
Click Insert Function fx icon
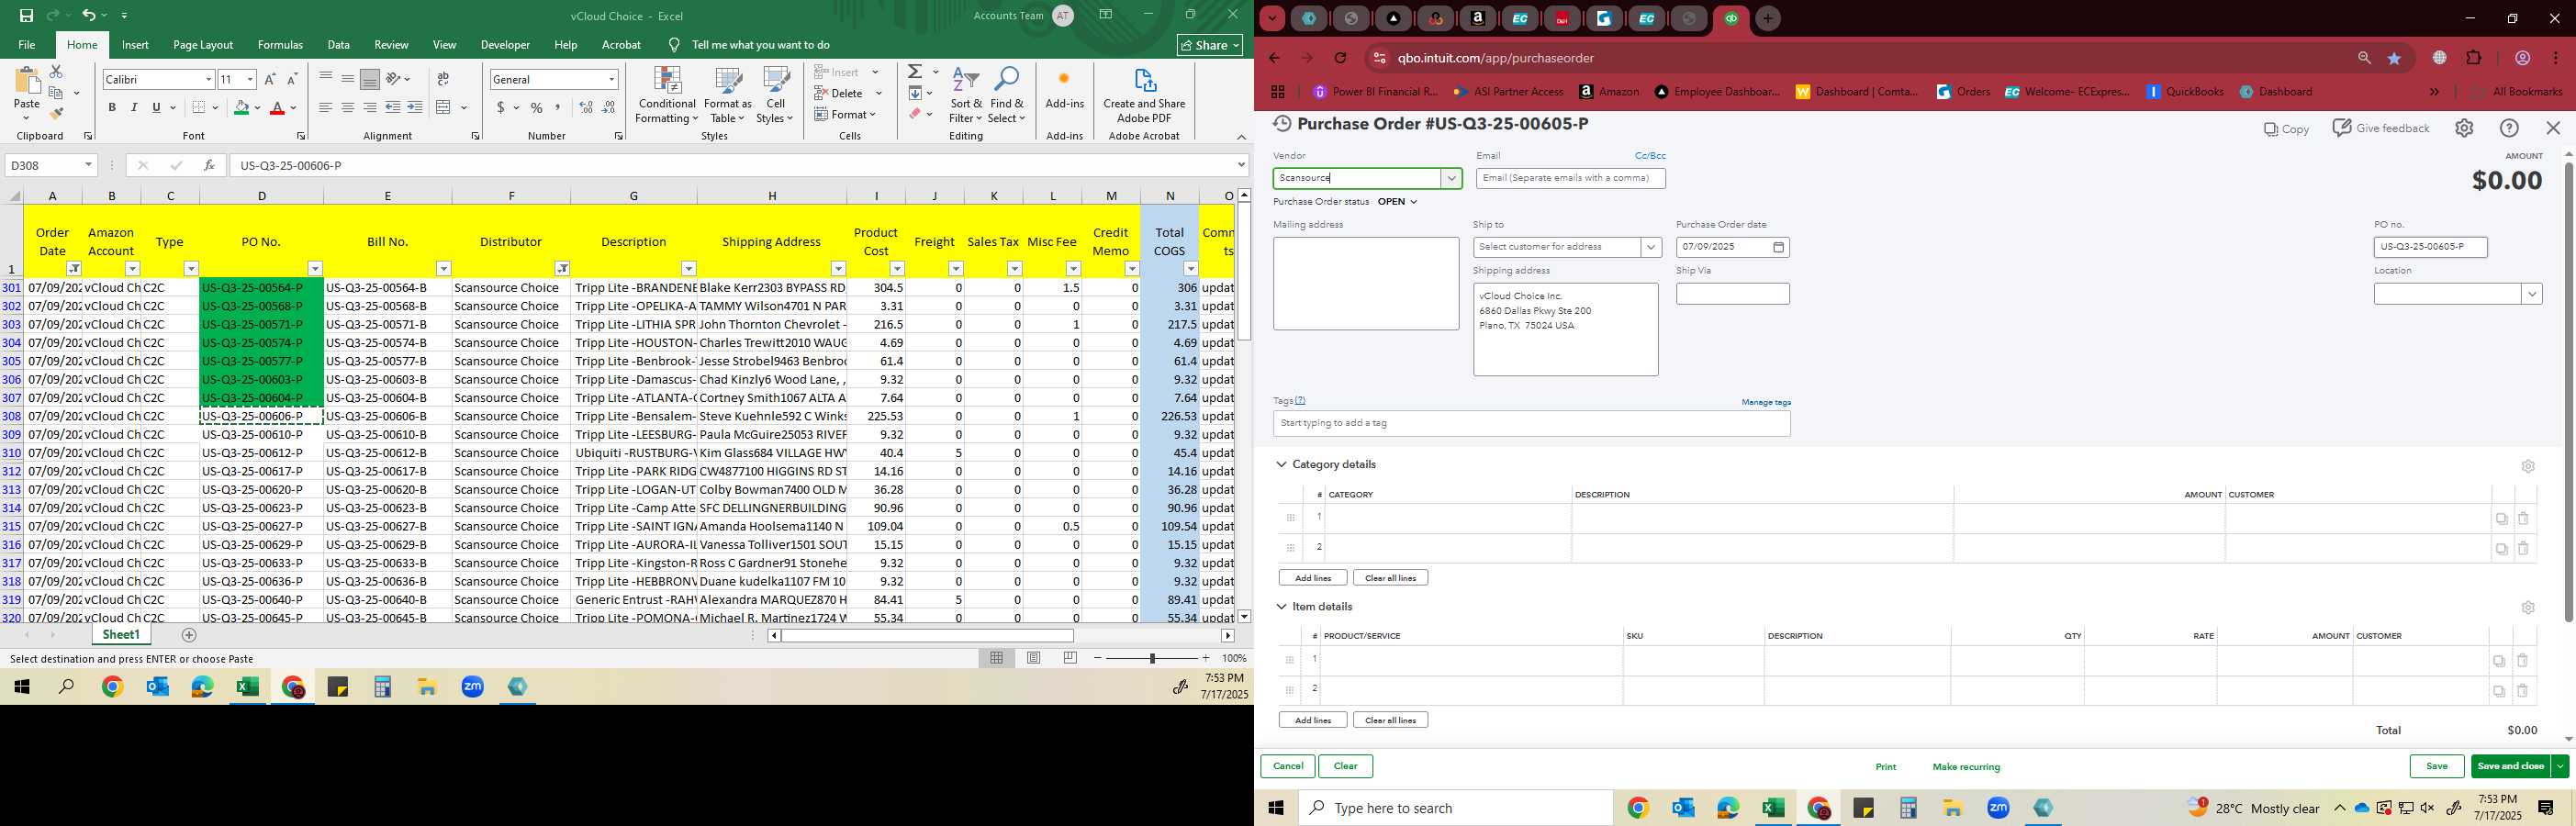pos(208,165)
